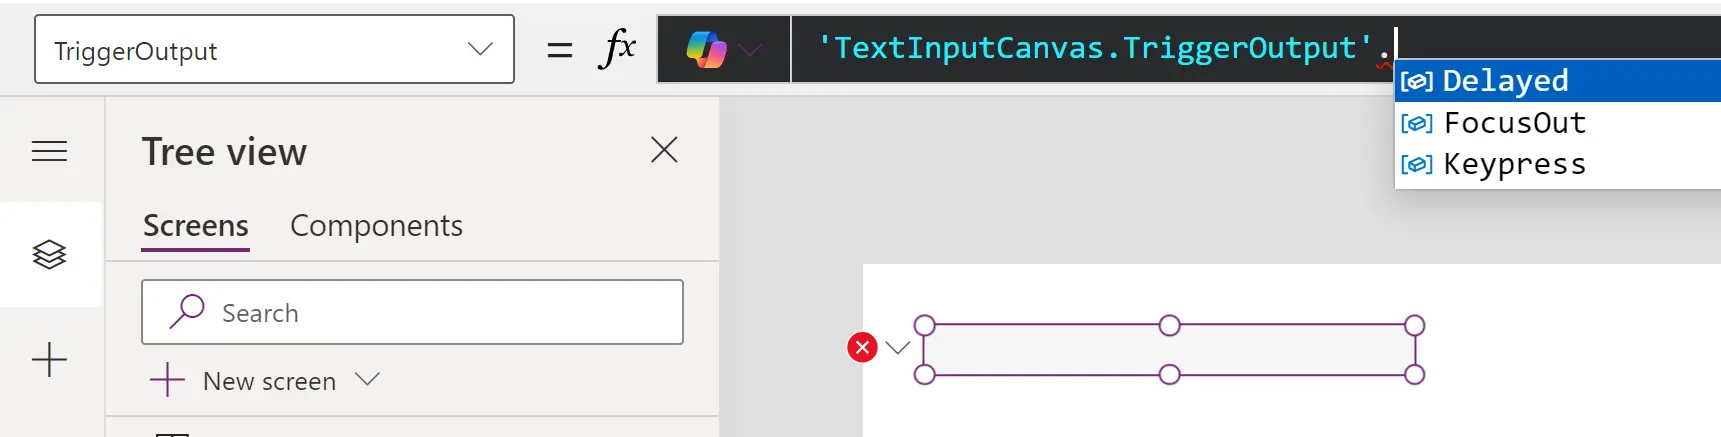Image resolution: width=1721 pixels, height=437 pixels.
Task: Click the red error icon on canvas
Action: pyautogui.click(x=862, y=347)
